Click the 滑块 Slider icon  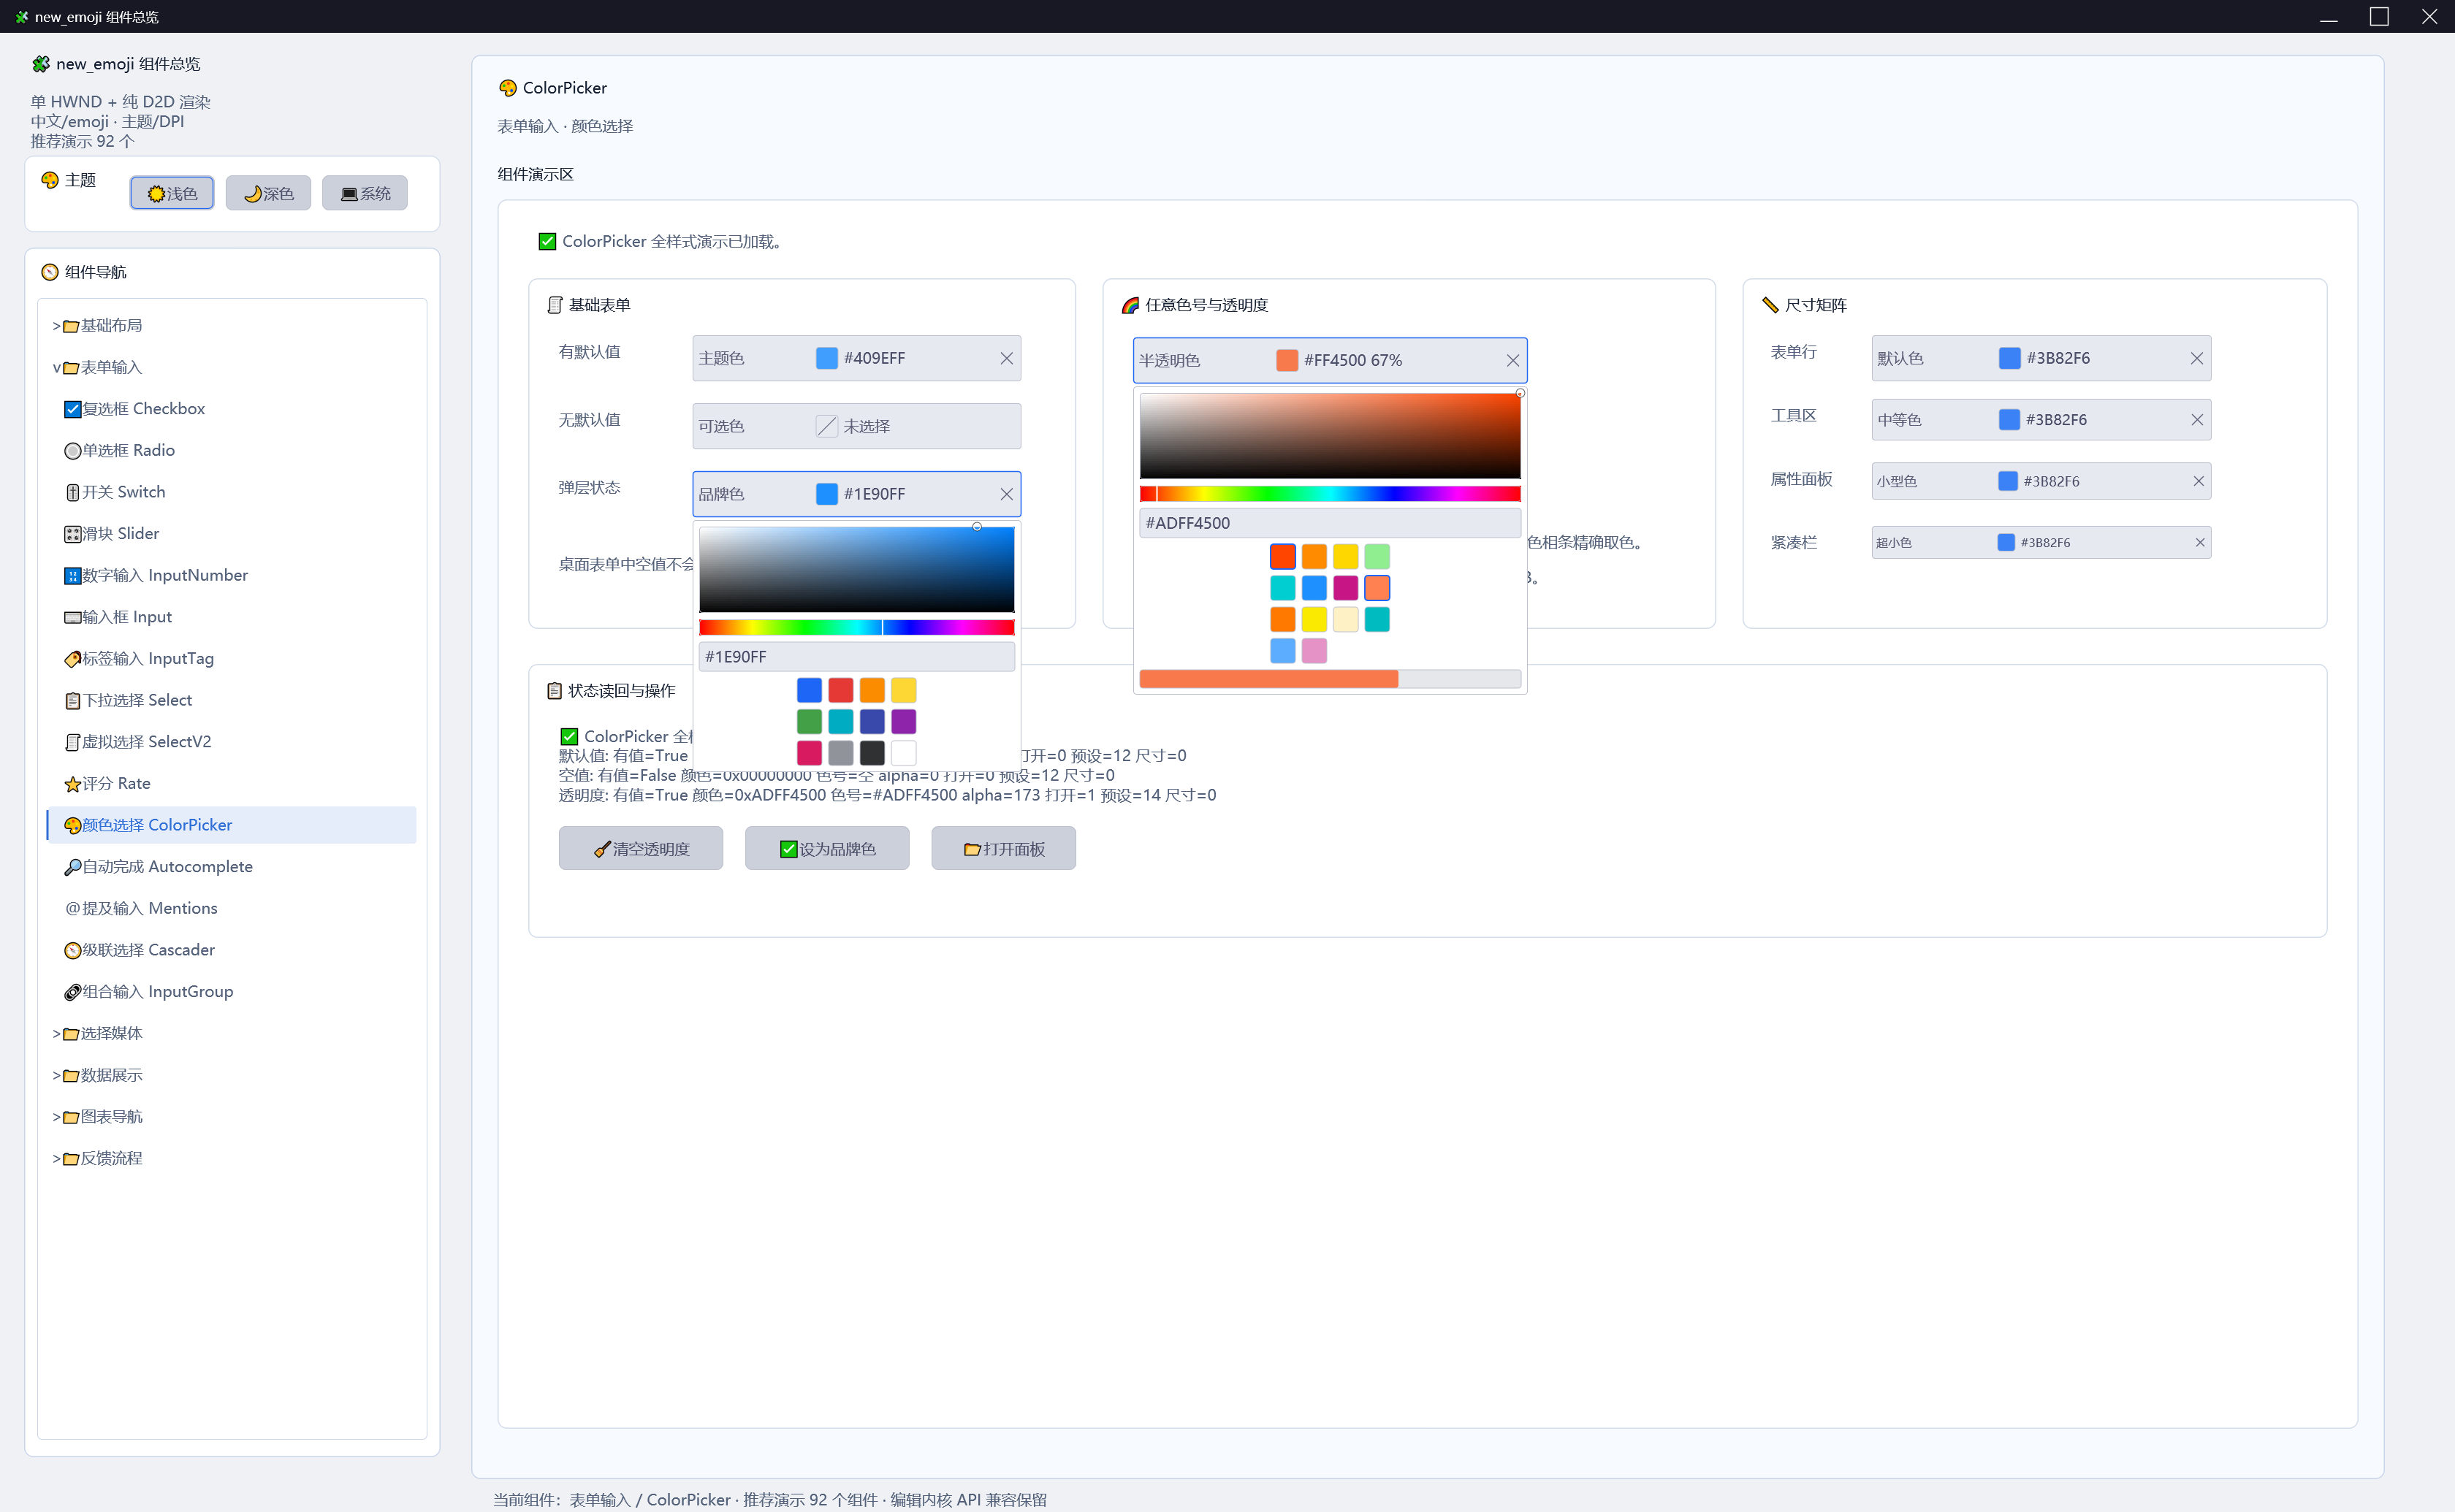tap(73, 534)
